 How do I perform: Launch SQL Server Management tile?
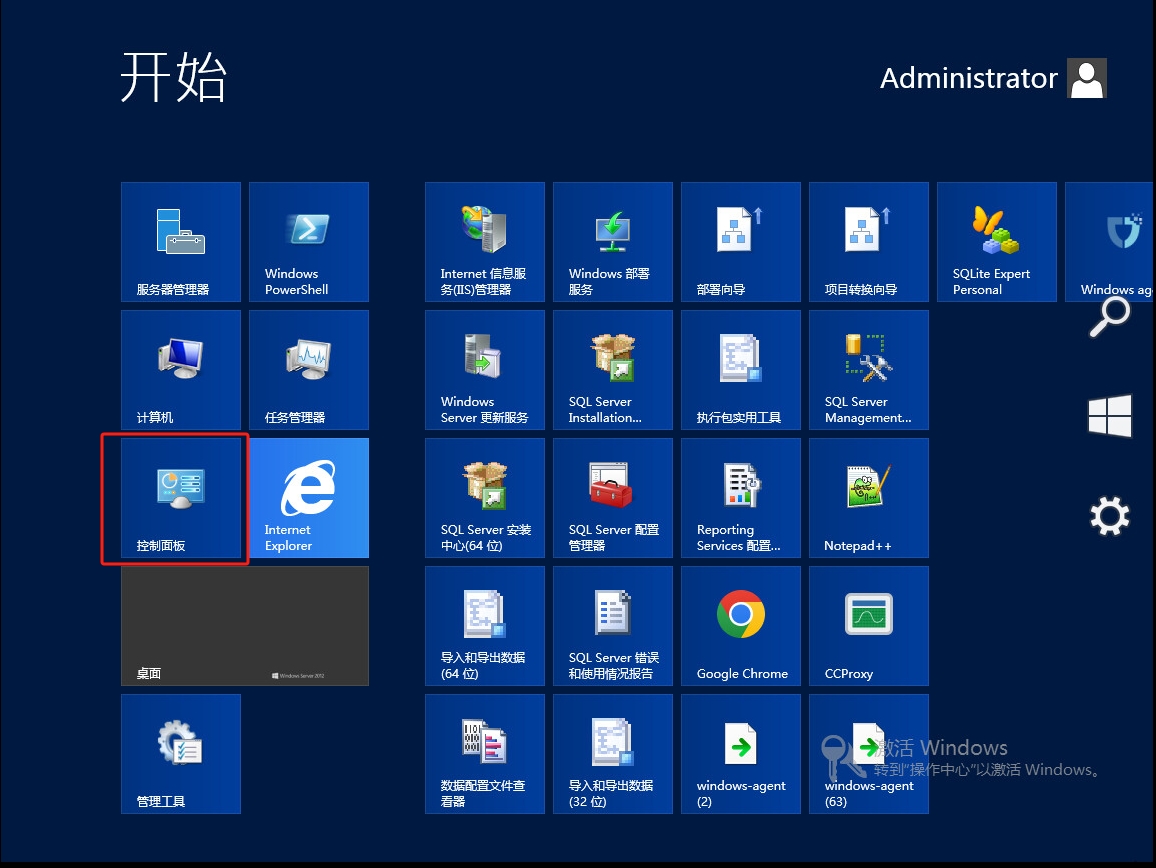(x=868, y=369)
